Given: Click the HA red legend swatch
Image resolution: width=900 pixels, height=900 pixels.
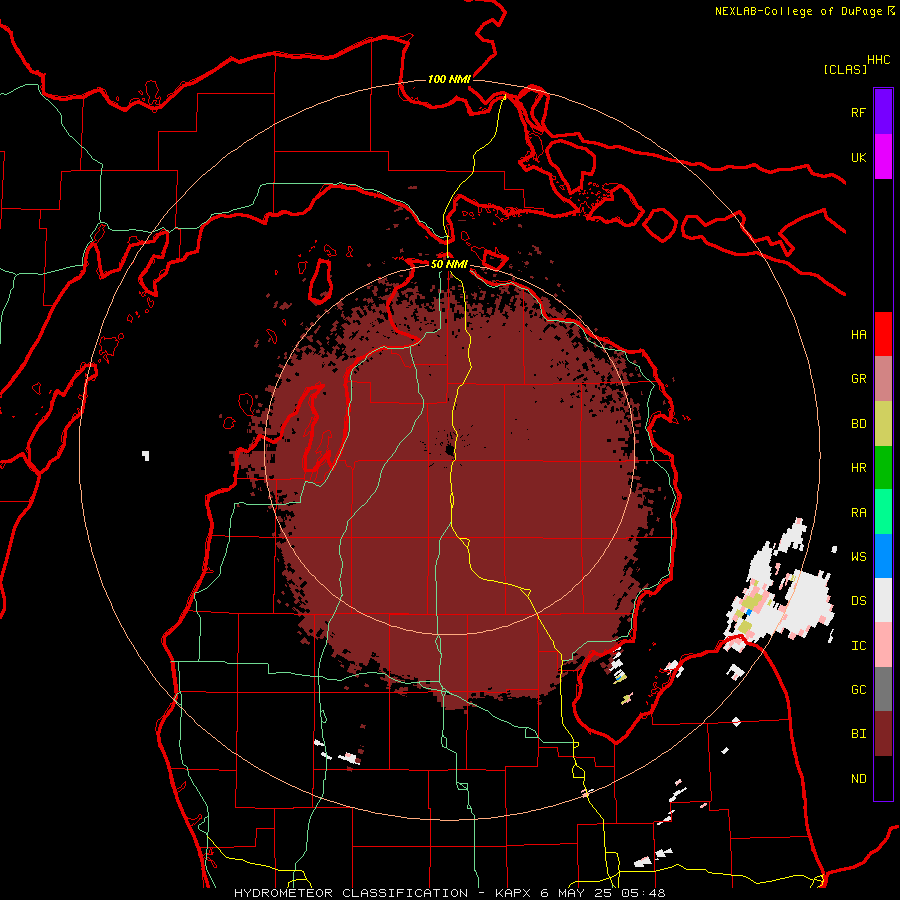Looking at the screenshot, I should [883, 334].
